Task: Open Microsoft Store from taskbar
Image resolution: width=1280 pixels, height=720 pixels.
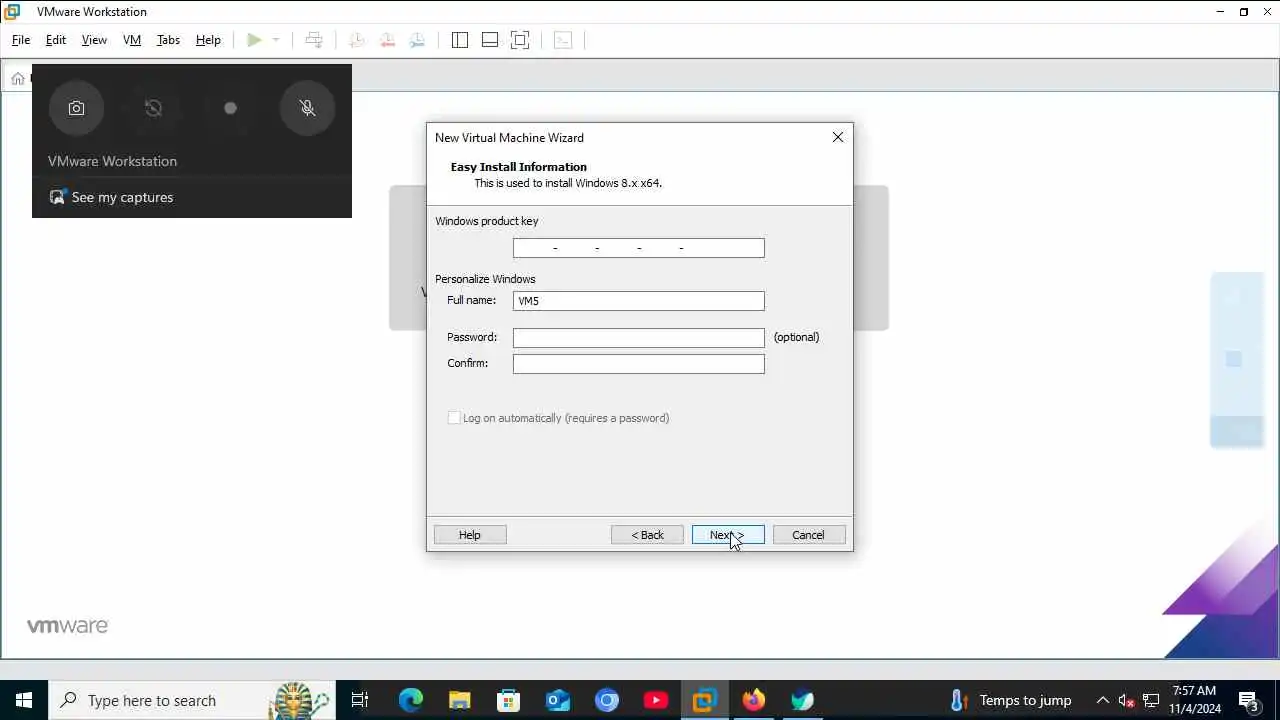Action: 508,700
